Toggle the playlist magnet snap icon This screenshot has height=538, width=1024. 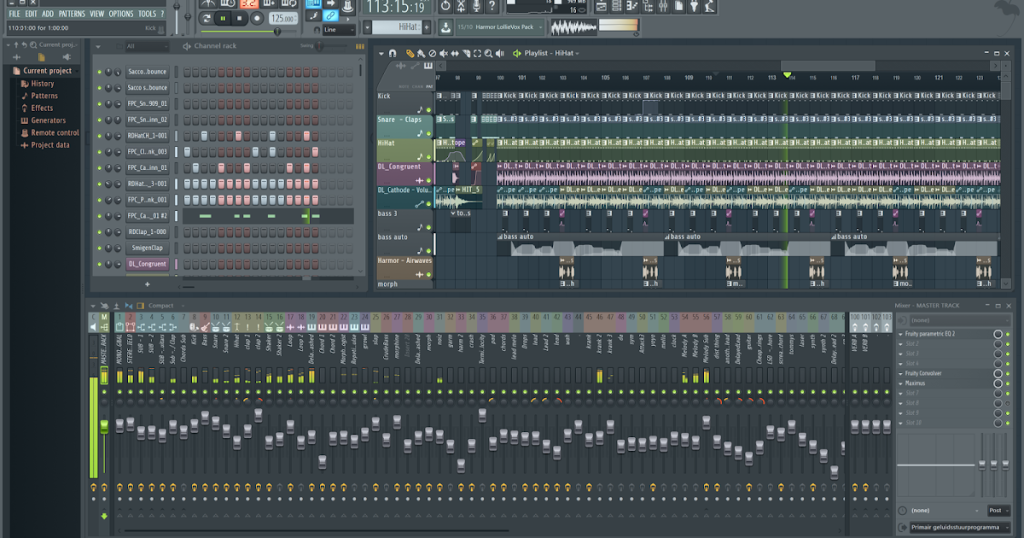pos(392,54)
